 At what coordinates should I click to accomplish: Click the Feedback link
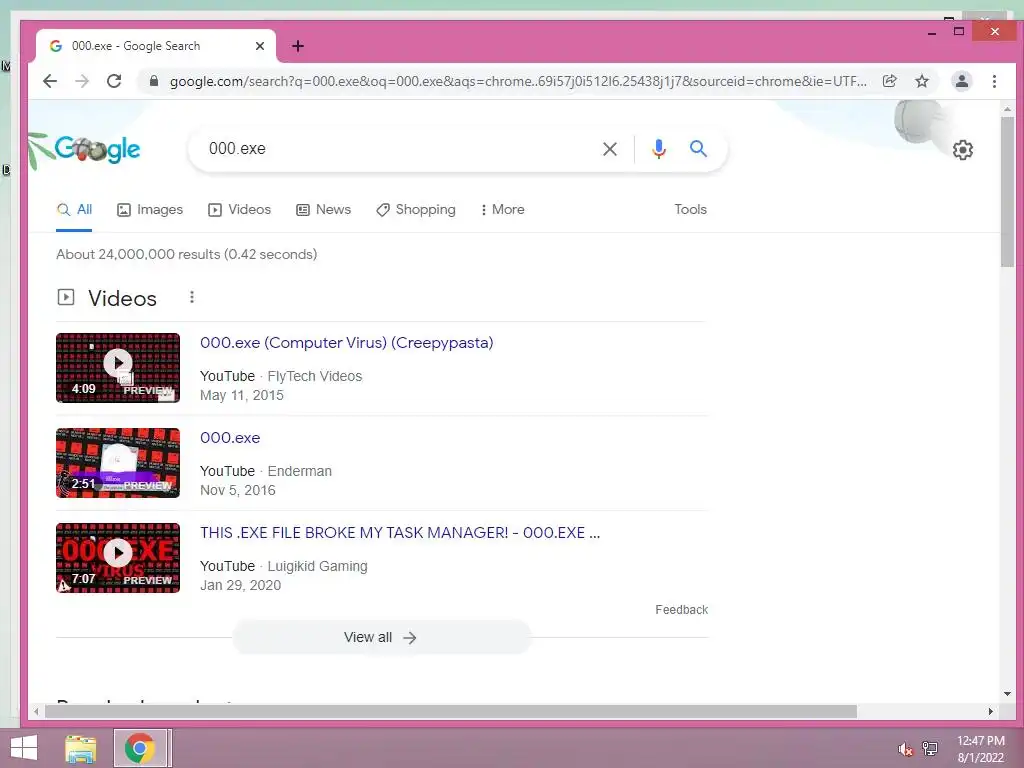(681, 609)
